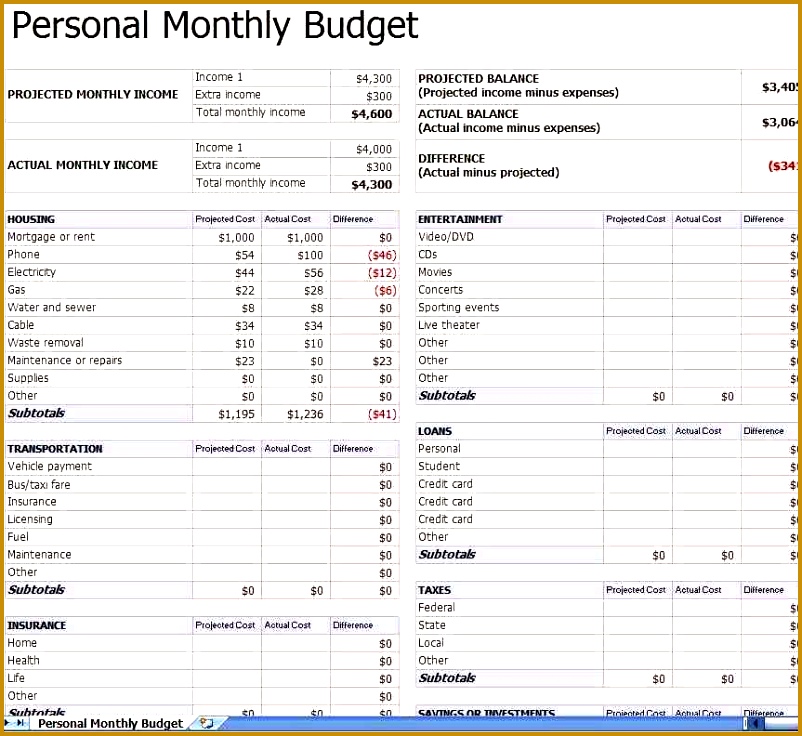Click Housing subtotal projected $1,195
Screen dimensions: 802x736
click(x=236, y=414)
